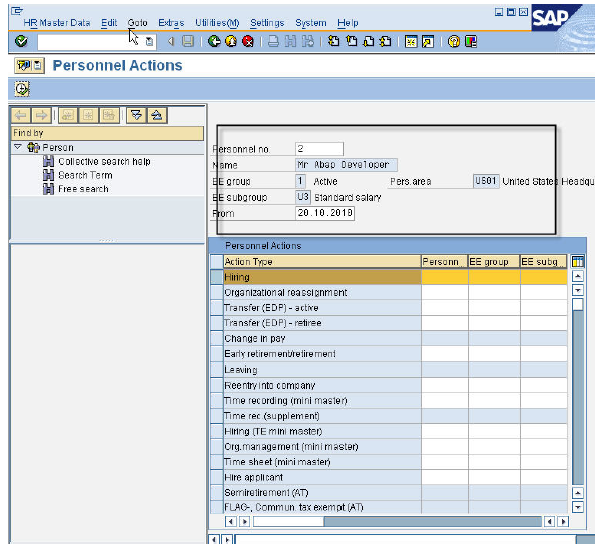This screenshot has height=546, width=595.
Task: Select the Organizational reassignment row selector
Action: [x=217, y=293]
